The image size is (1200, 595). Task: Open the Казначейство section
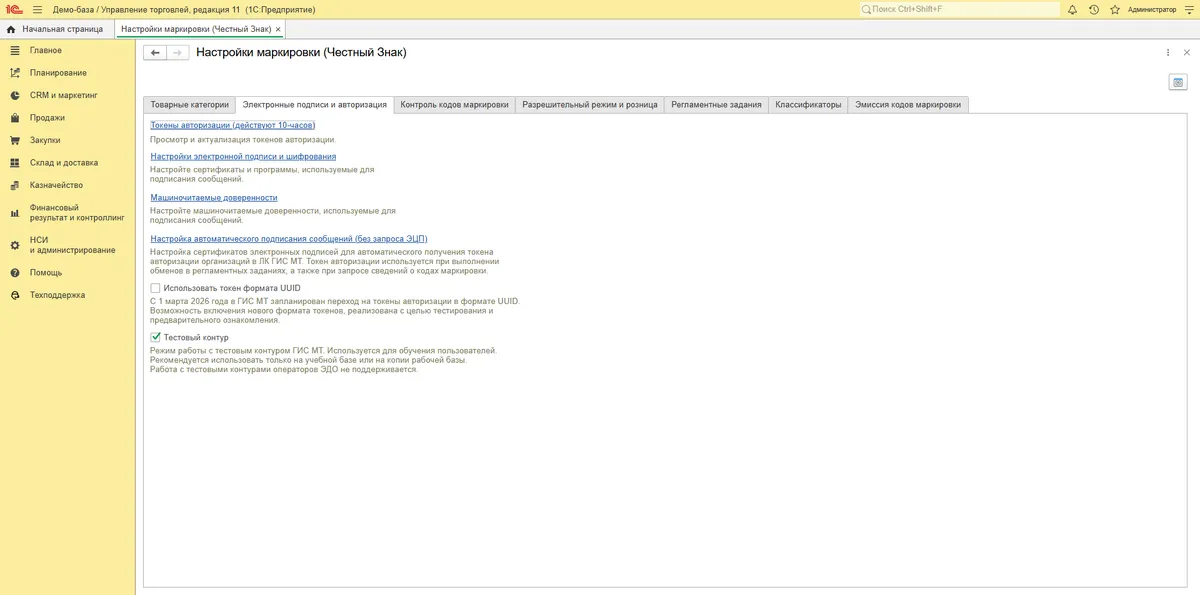56,185
